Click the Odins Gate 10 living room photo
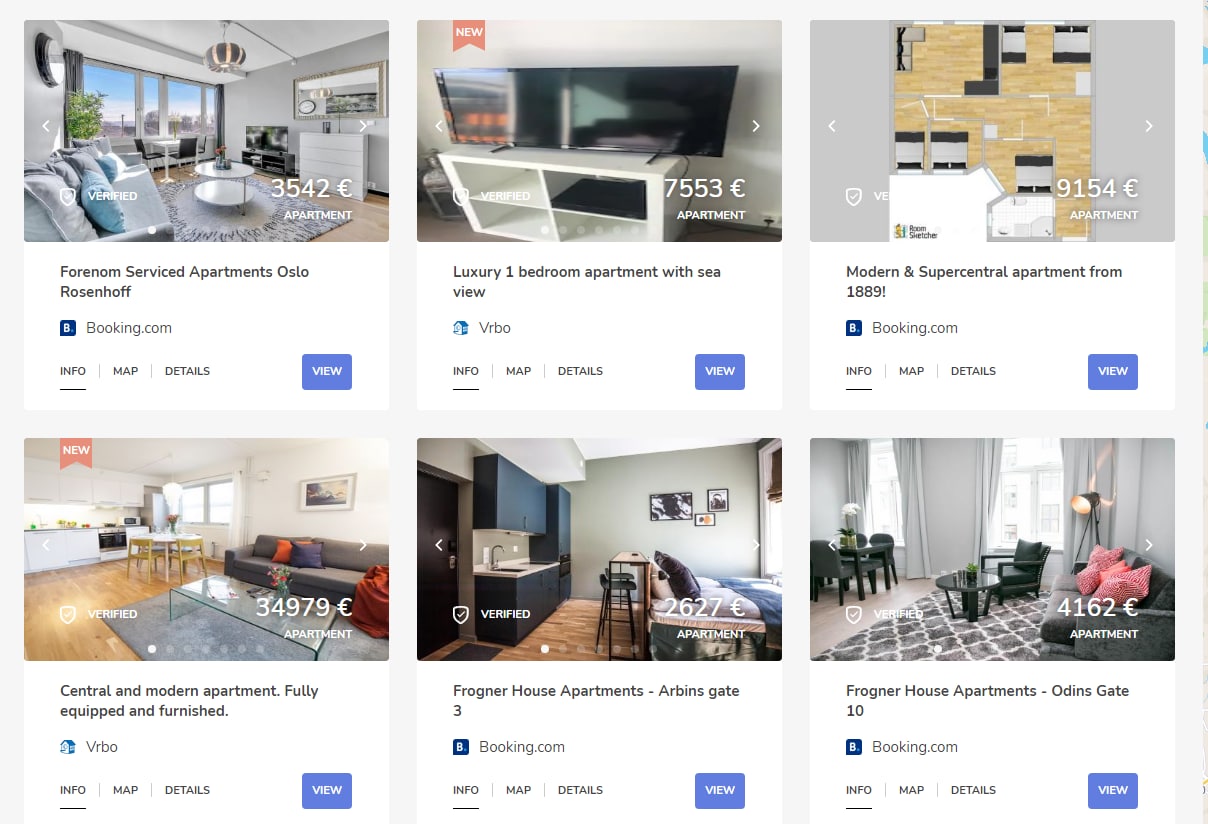 pyautogui.click(x=992, y=549)
